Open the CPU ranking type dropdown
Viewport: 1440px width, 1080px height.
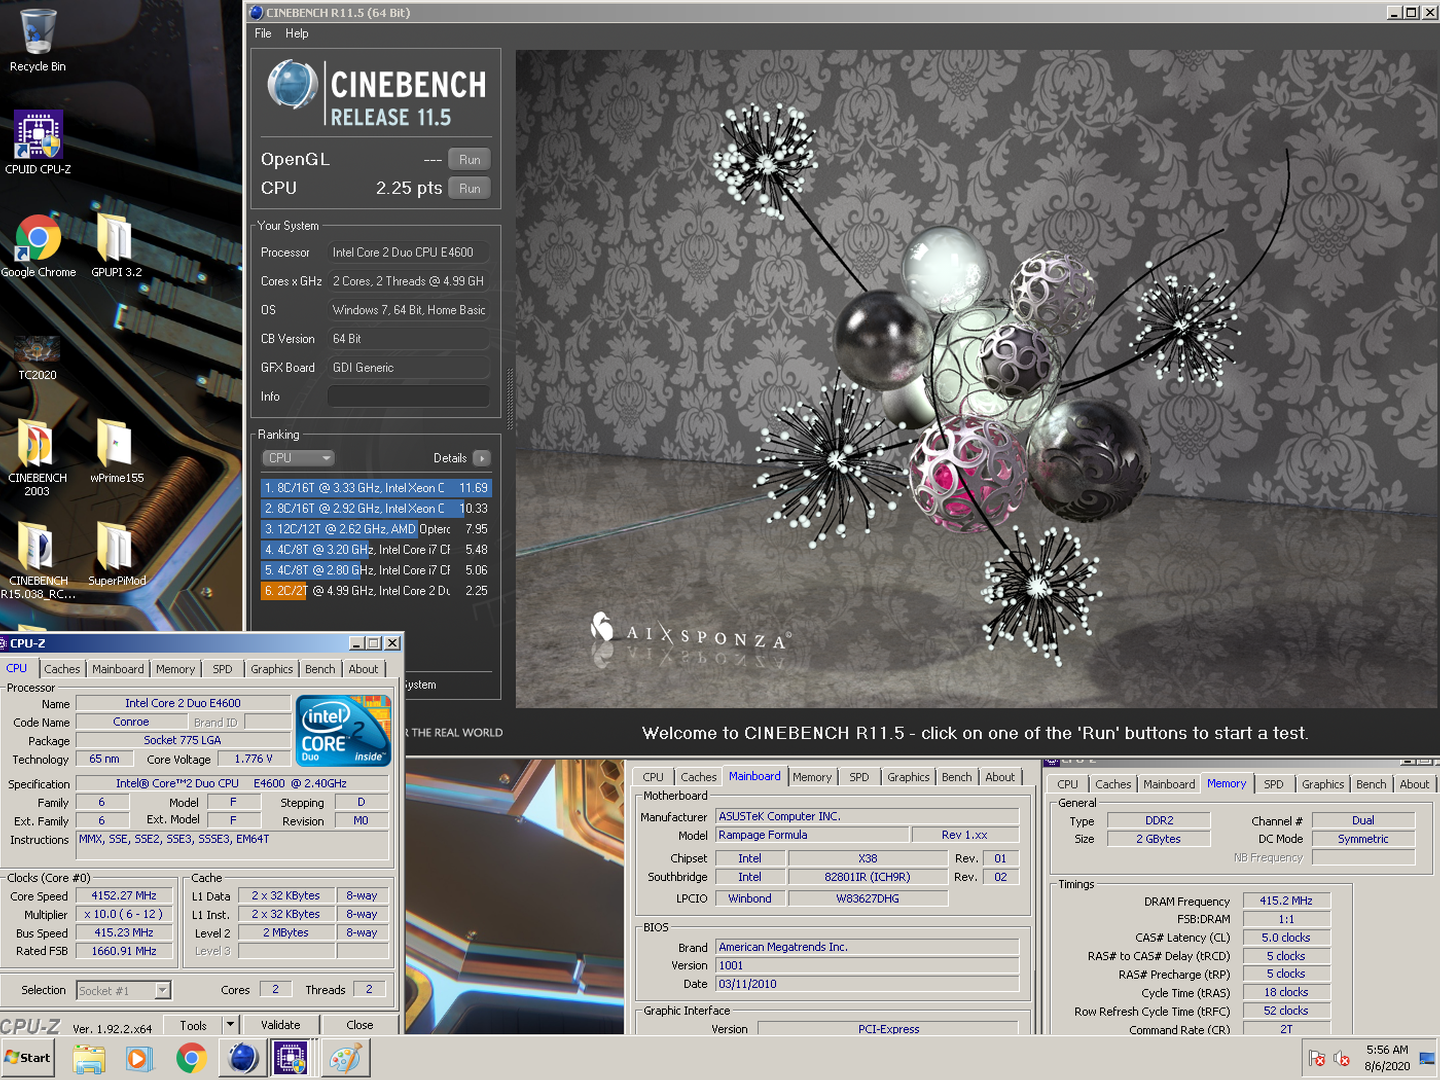pos(298,458)
